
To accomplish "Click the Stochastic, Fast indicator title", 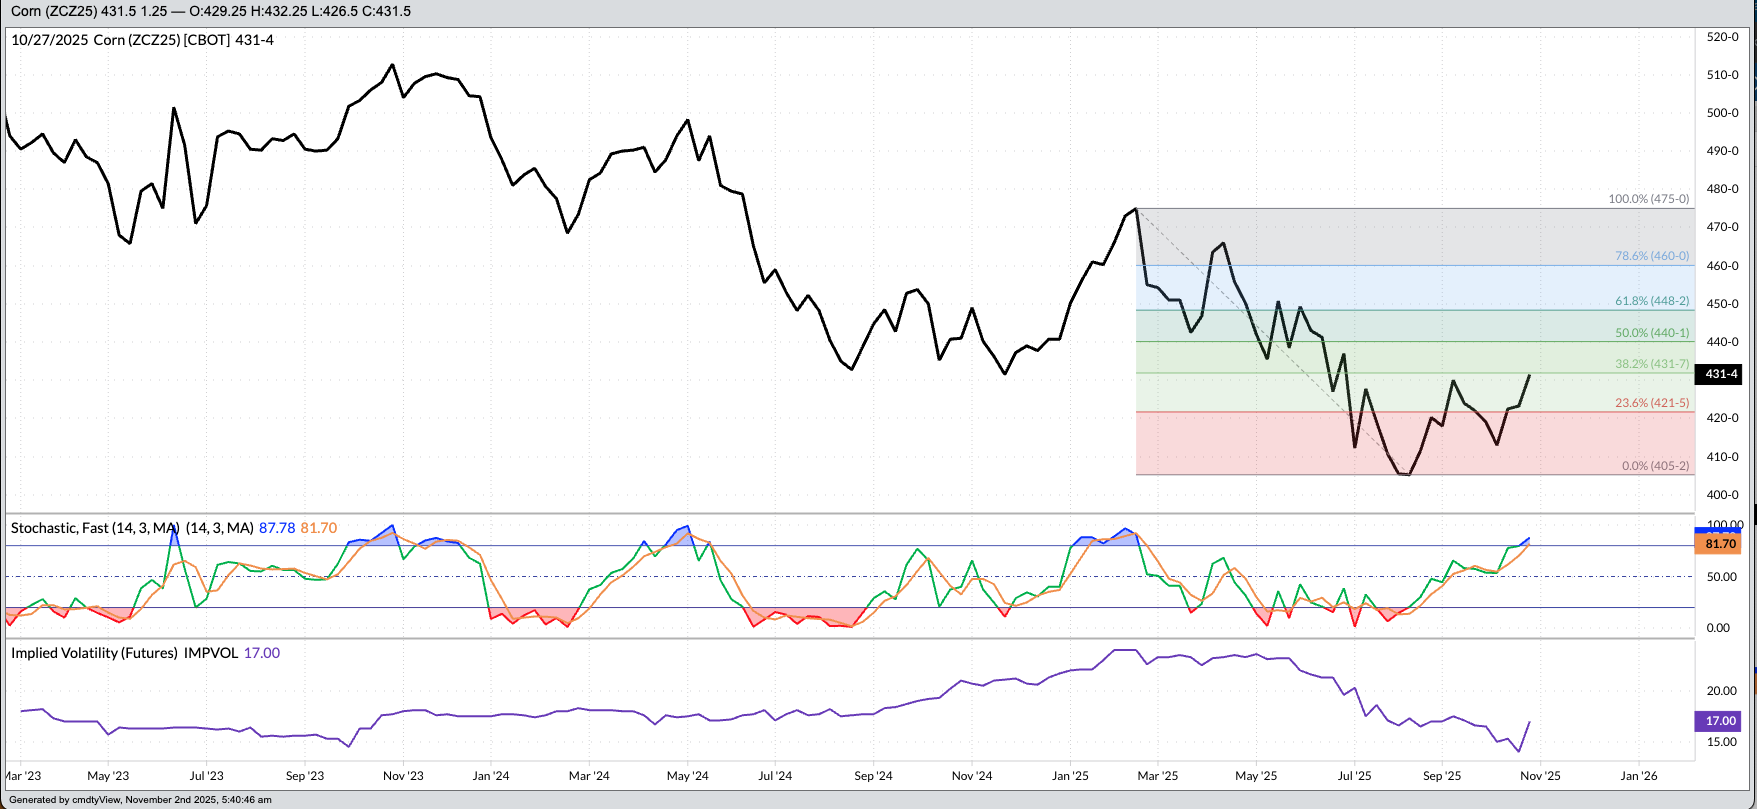I will (x=94, y=528).
